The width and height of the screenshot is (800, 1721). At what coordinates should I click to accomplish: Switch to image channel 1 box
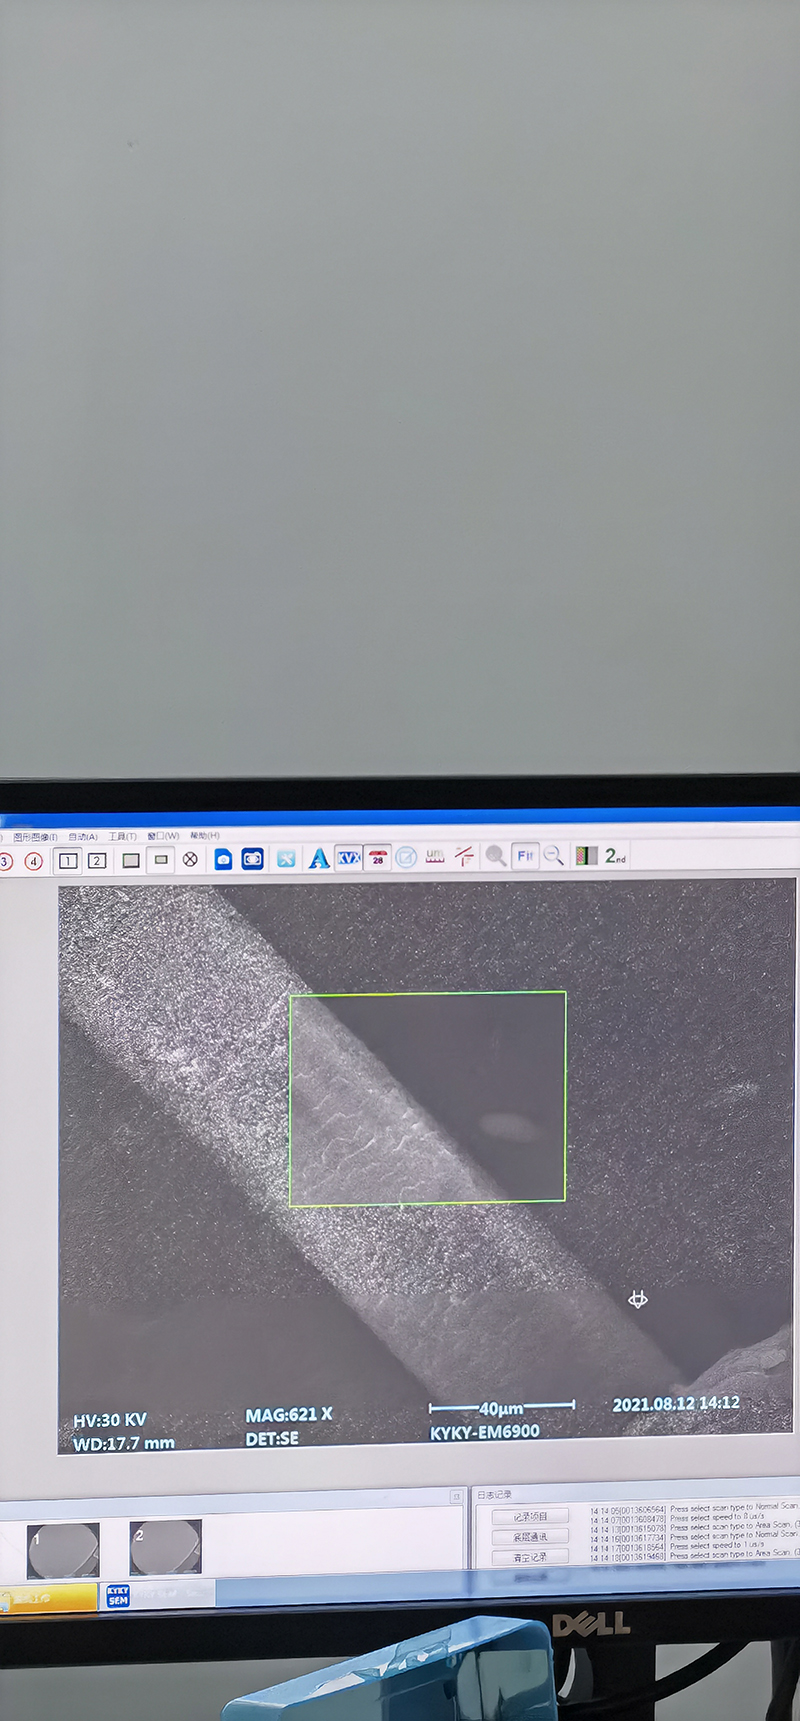tap(68, 860)
